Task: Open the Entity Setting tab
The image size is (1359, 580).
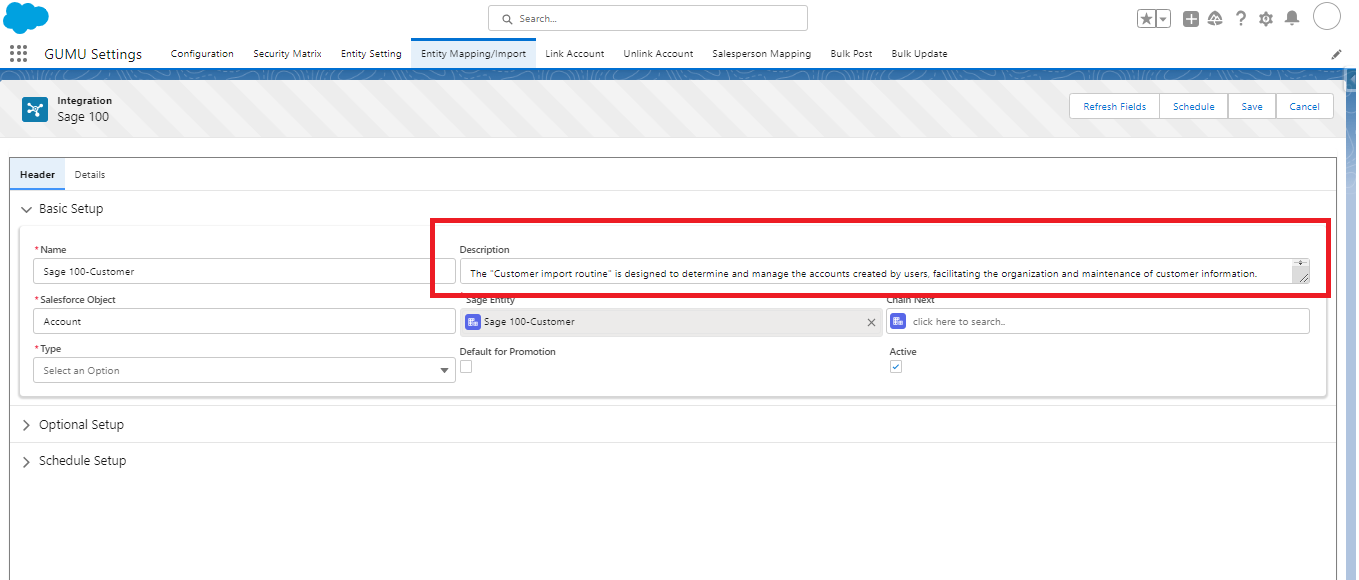Action: pyautogui.click(x=371, y=54)
